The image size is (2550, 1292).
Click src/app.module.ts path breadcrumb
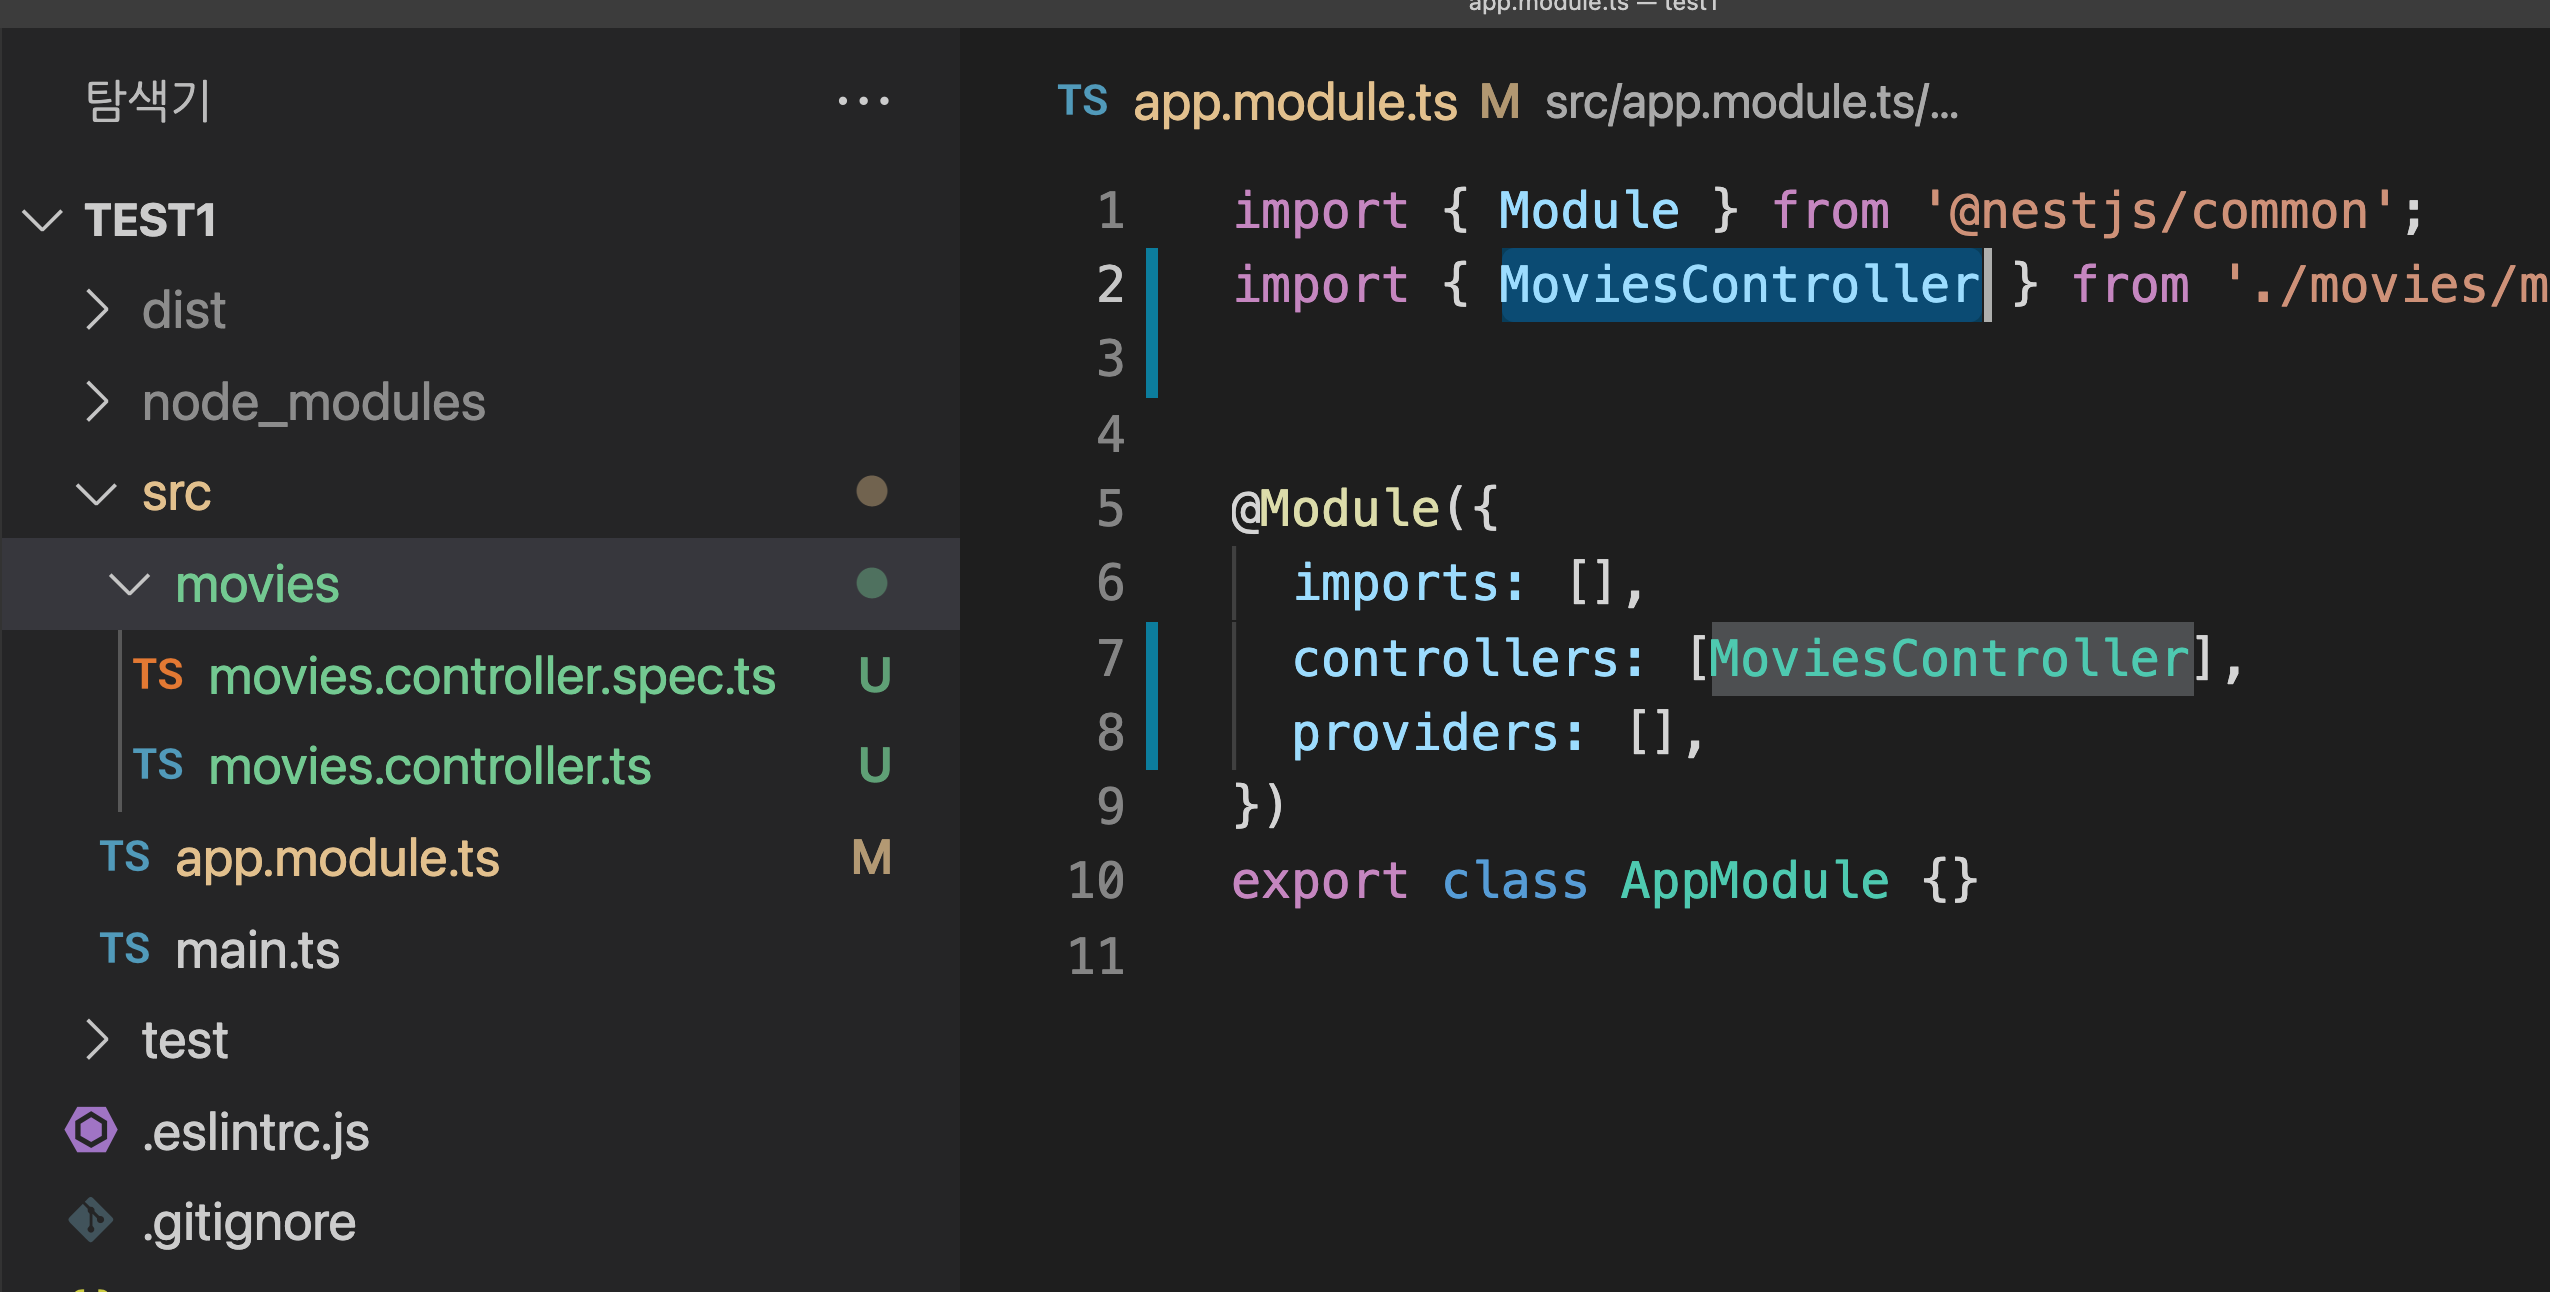pos(1750,102)
